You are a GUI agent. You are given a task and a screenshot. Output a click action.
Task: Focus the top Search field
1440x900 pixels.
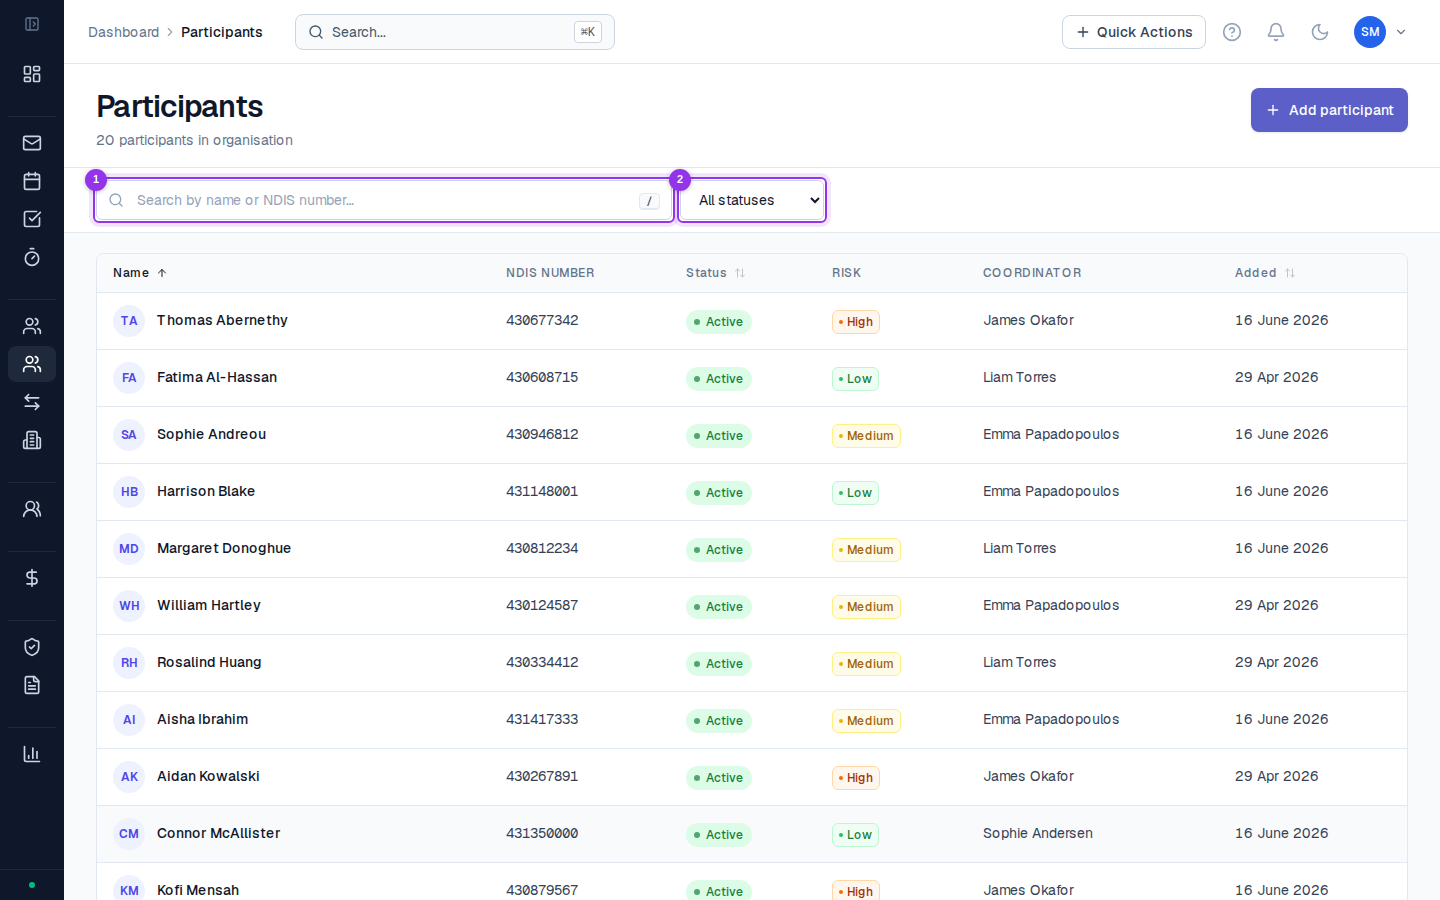[x=455, y=32]
